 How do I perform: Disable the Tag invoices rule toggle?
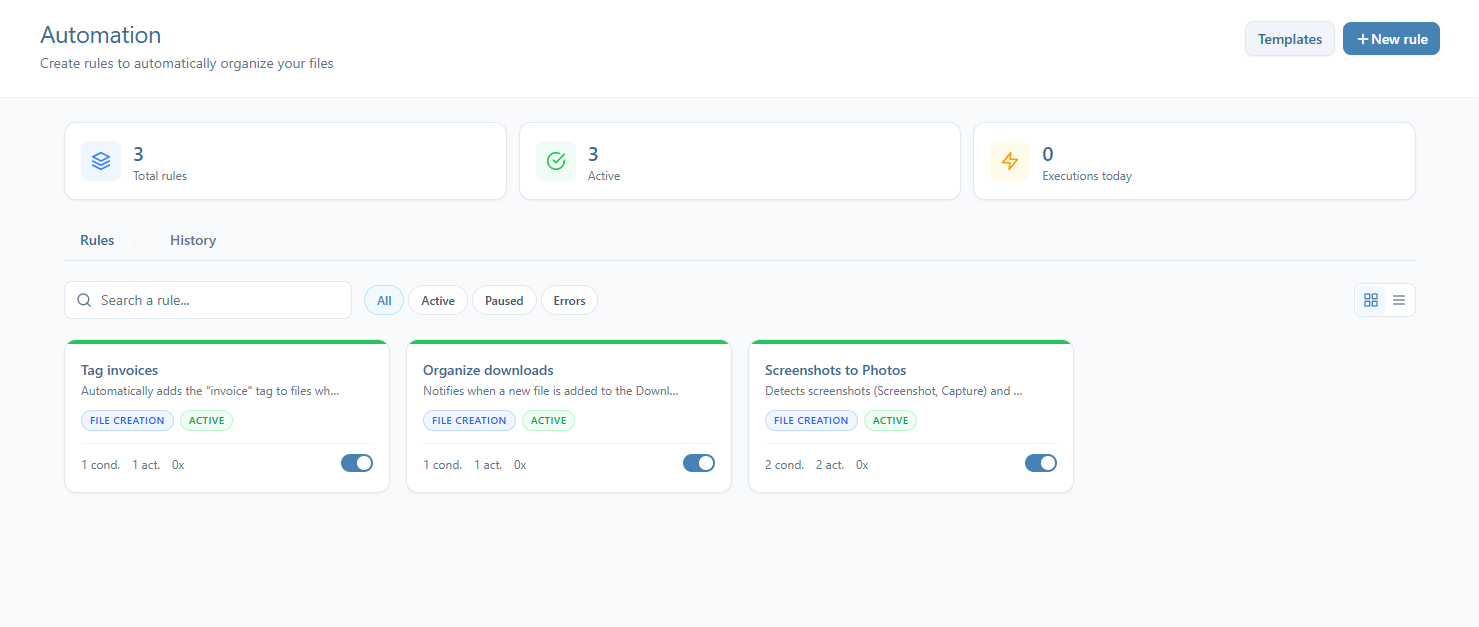pyautogui.click(x=356, y=463)
